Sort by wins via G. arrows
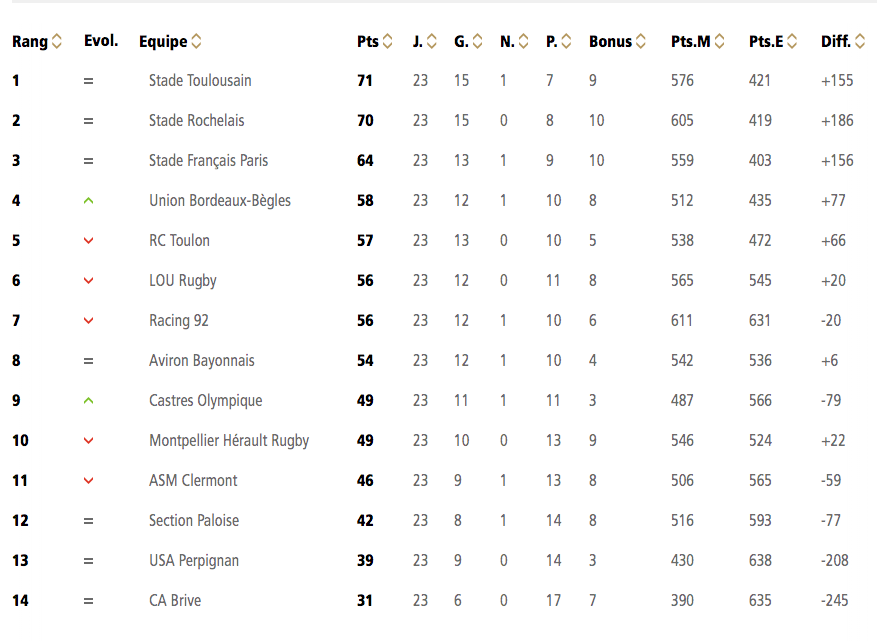This screenshot has width=896, height=641. click(477, 41)
